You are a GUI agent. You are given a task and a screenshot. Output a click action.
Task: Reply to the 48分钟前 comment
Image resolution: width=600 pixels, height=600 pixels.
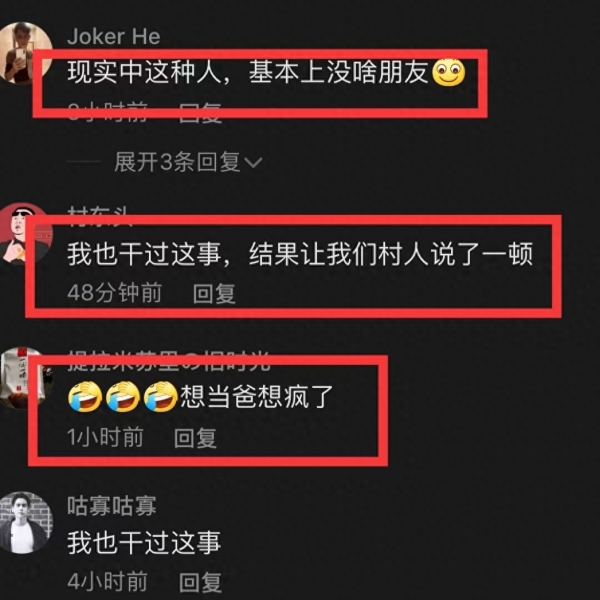214,293
